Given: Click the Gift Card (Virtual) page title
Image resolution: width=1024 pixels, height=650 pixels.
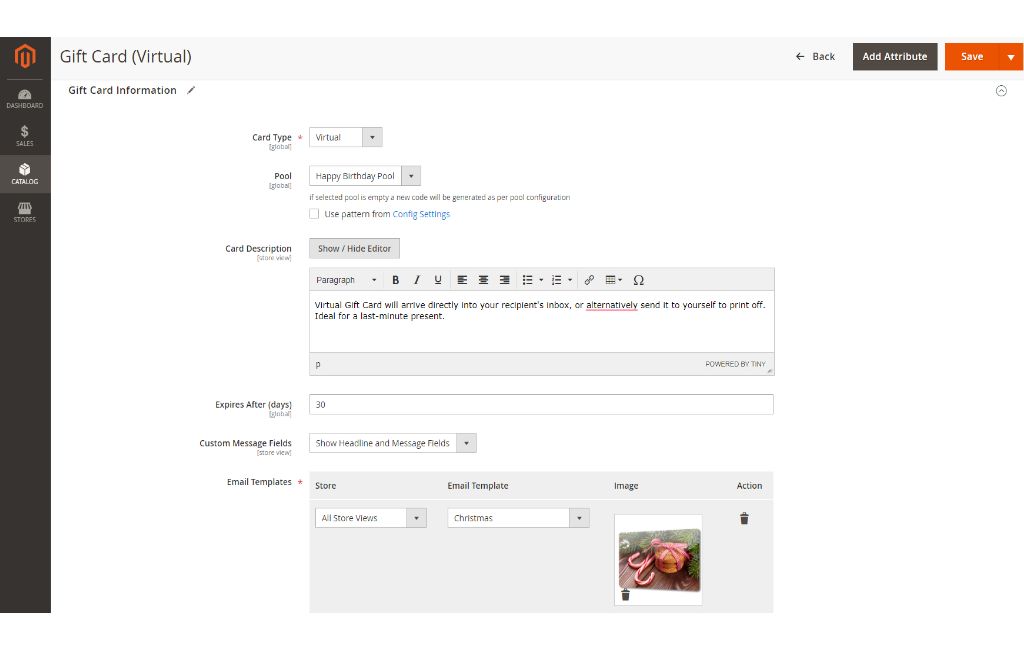Looking at the screenshot, I should tap(125, 56).
